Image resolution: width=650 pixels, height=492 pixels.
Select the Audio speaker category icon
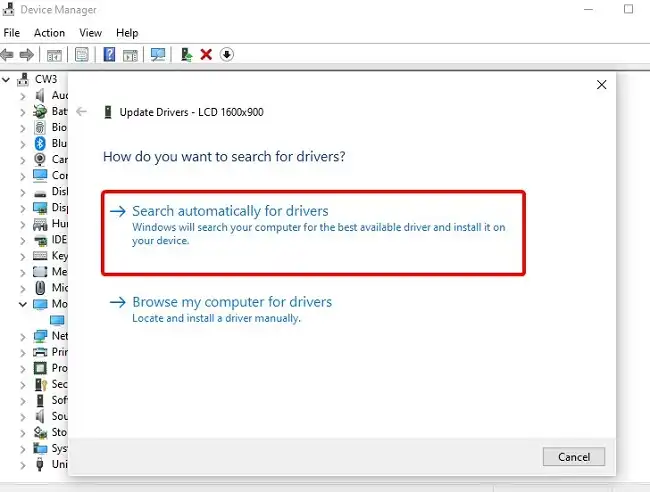click(x=40, y=95)
